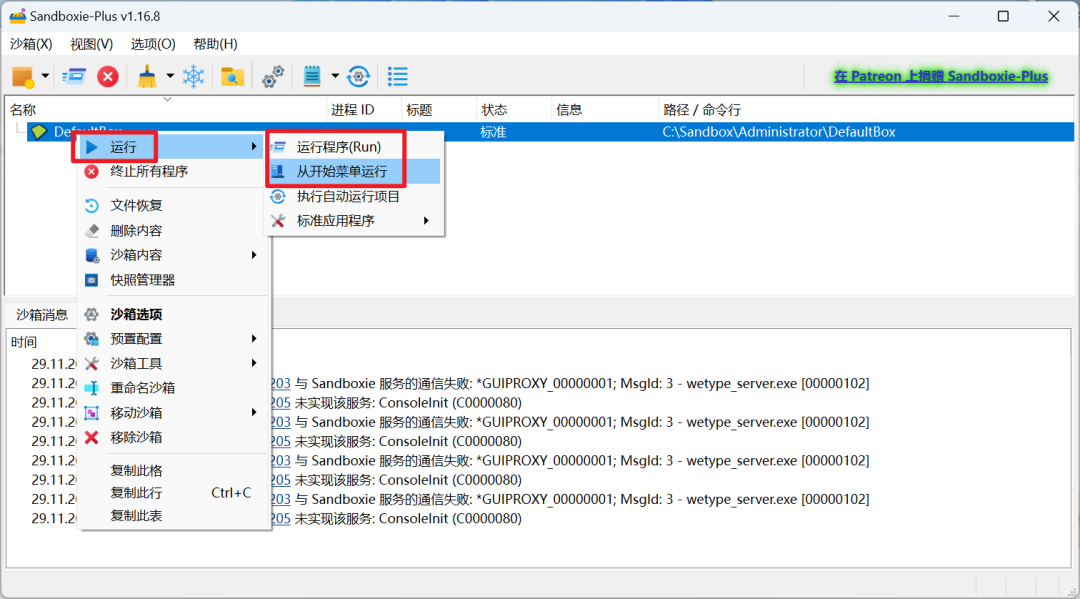This screenshot has width=1080, height=599.
Task: Select 从开始菜单运行 in the submenu
Action: coord(354,171)
